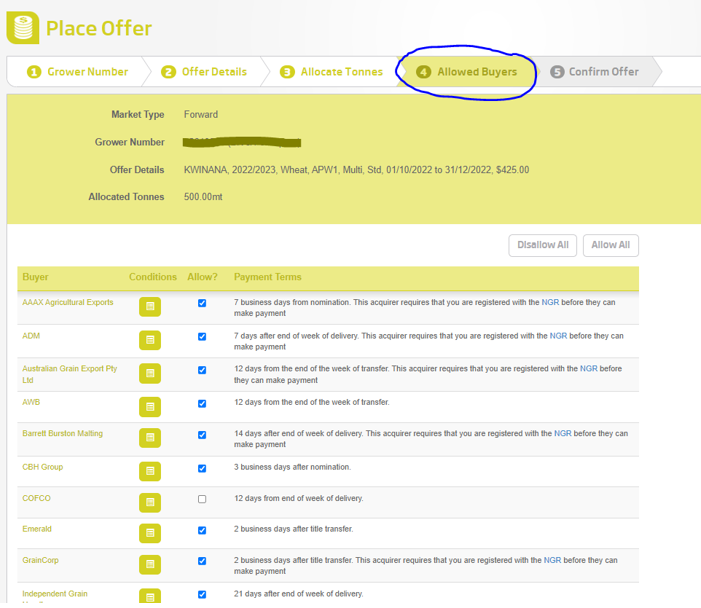Click the Disallow All button

click(x=543, y=245)
